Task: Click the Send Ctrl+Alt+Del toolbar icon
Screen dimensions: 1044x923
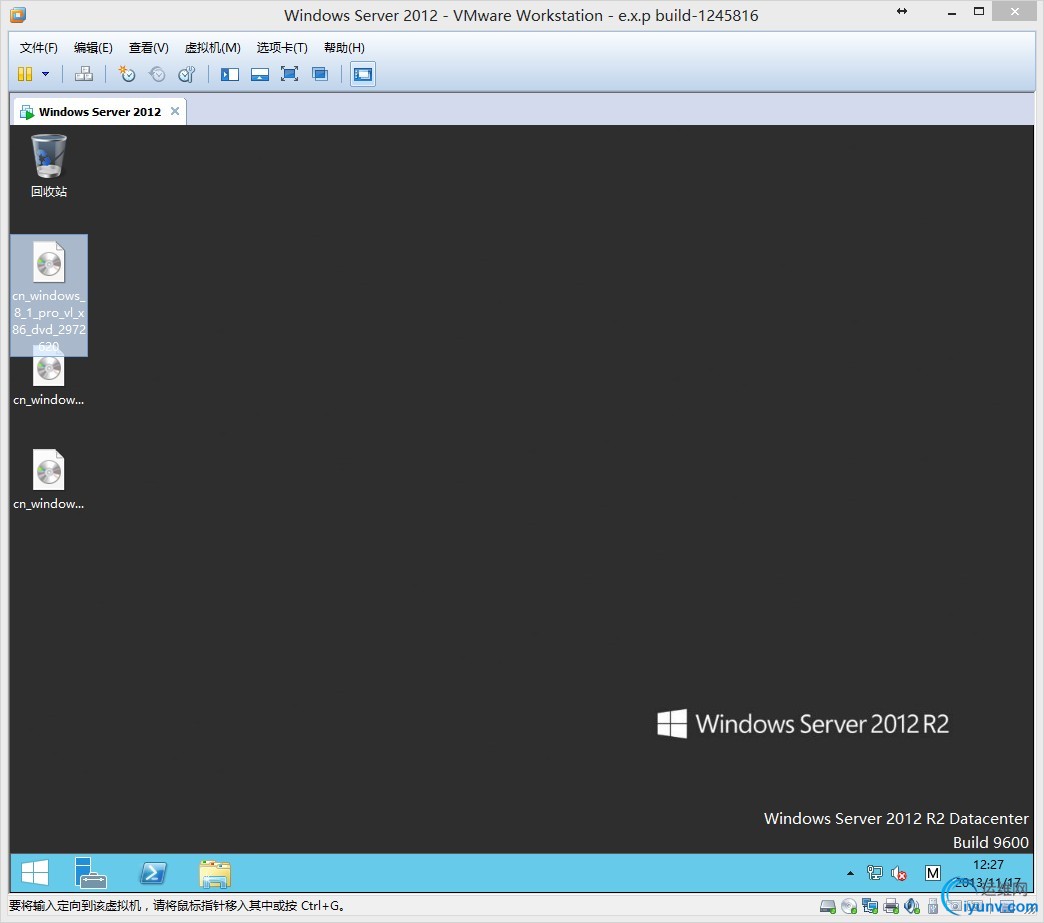Action: (84, 74)
